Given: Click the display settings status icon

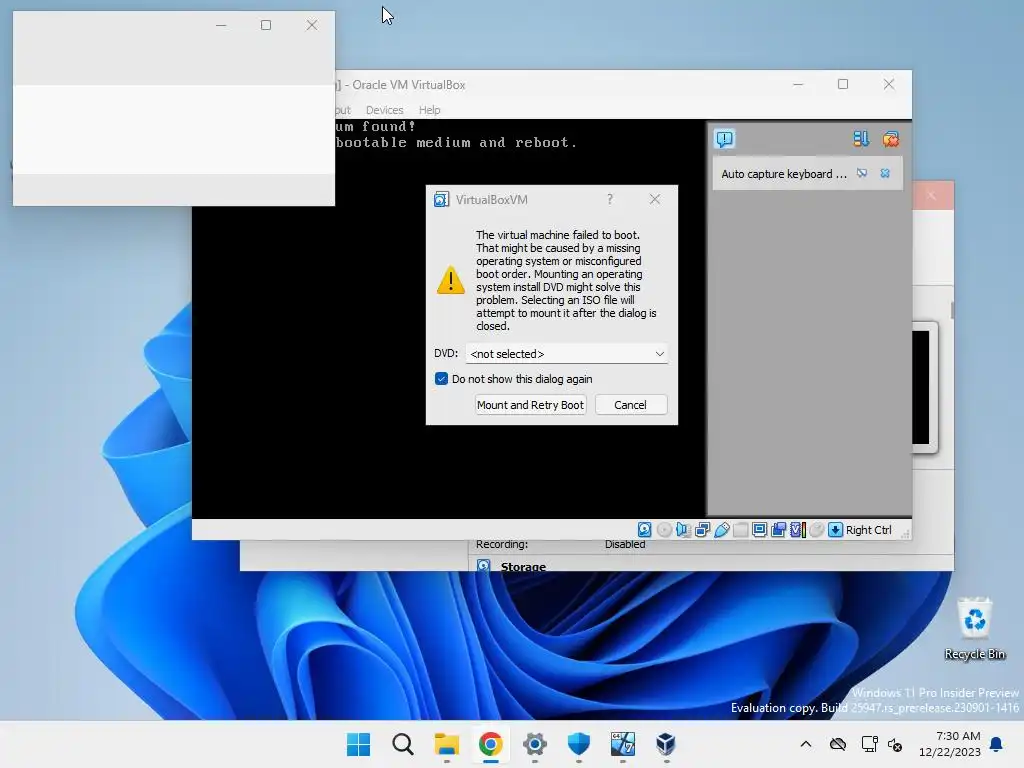Looking at the screenshot, I should pyautogui.click(x=760, y=530).
